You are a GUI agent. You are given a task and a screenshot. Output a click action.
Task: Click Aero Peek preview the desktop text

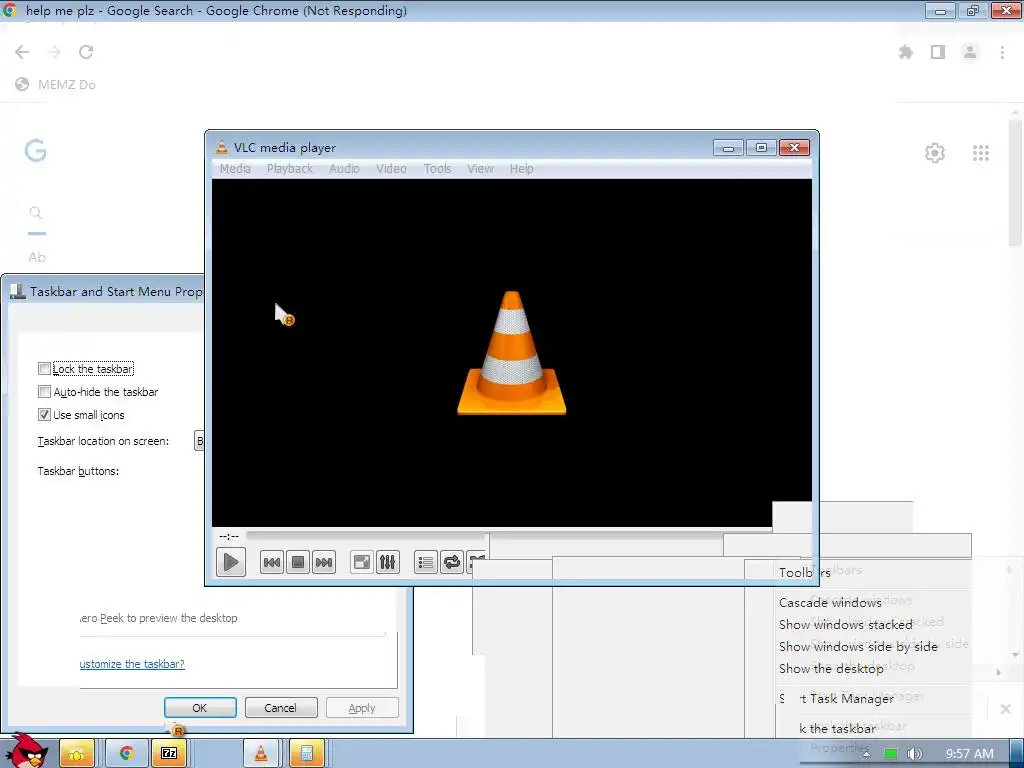tap(159, 618)
